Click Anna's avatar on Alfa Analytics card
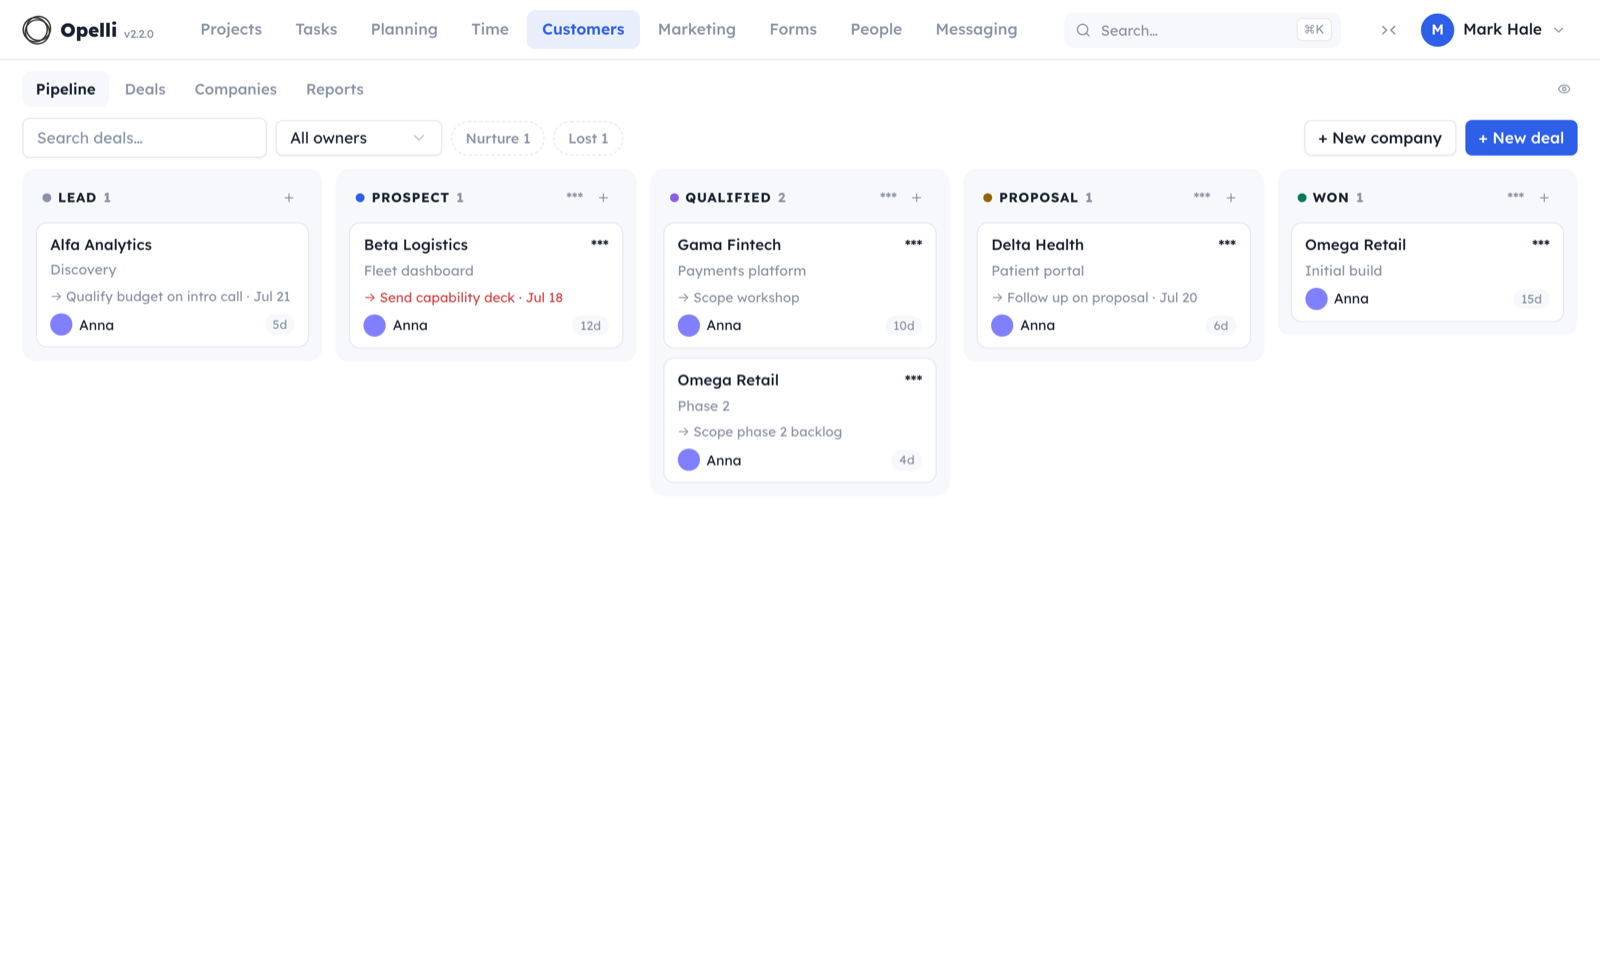This screenshot has width=1600, height=955. pos(61,325)
